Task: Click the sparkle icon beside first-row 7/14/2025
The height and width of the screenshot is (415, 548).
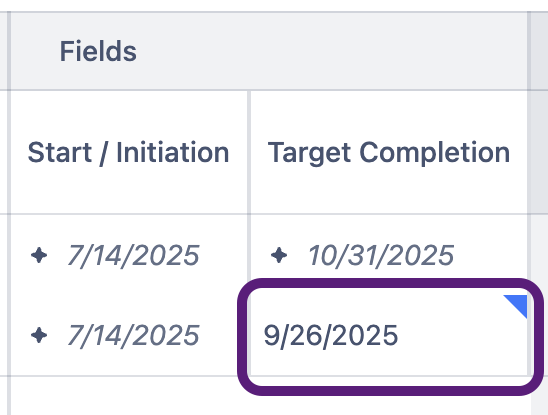Action: [x=39, y=255]
